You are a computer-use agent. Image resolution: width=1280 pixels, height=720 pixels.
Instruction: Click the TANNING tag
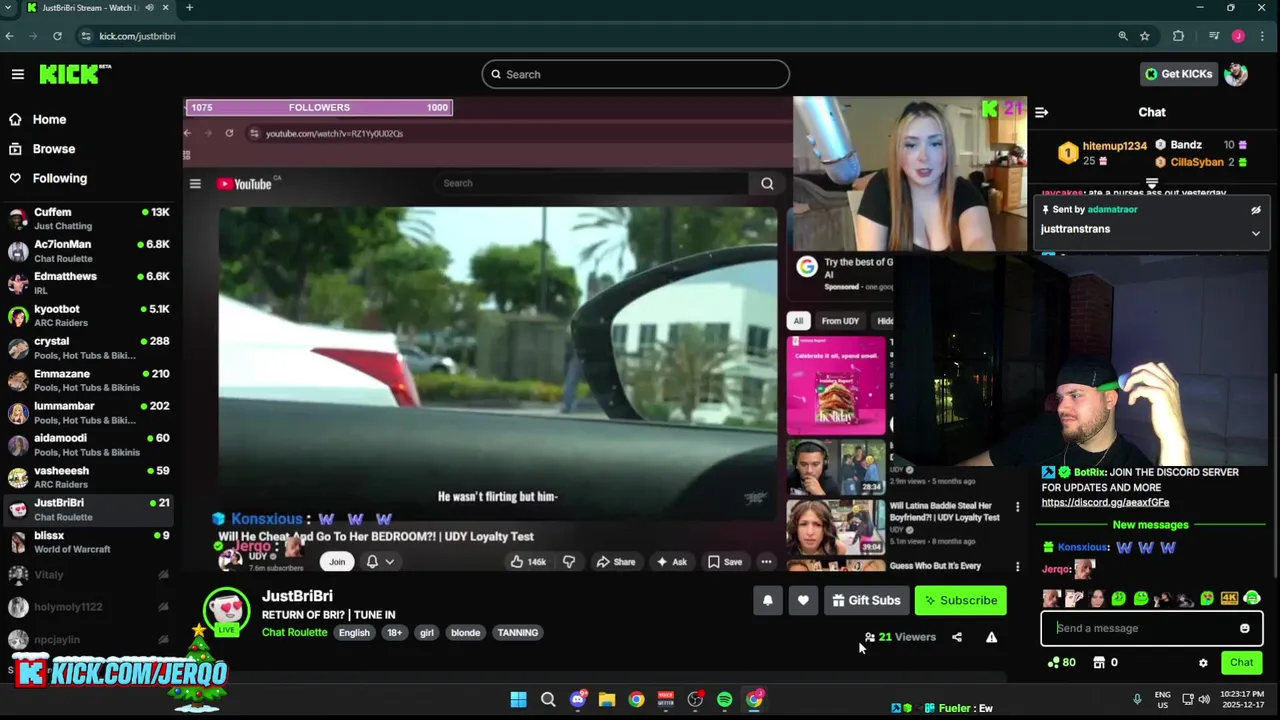coord(518,632)
